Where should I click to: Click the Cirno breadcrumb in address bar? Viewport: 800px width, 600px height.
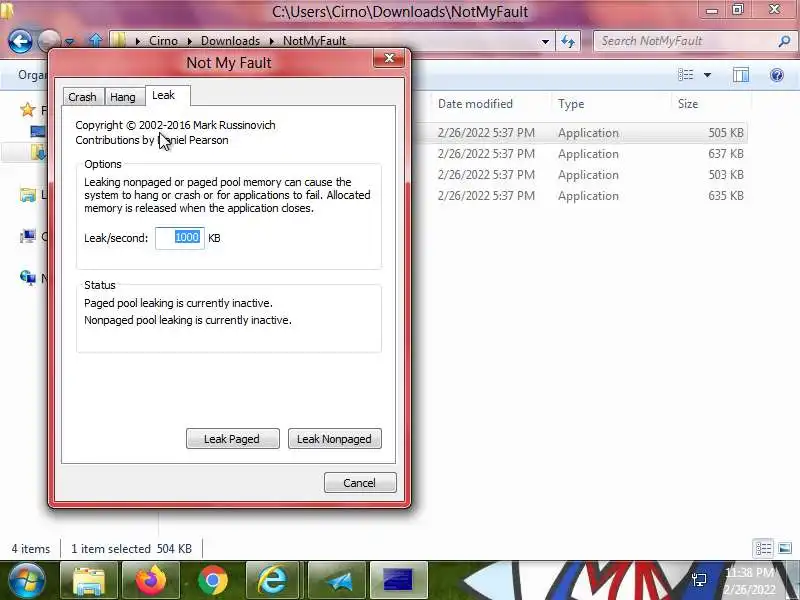click(x=163, y=41)
